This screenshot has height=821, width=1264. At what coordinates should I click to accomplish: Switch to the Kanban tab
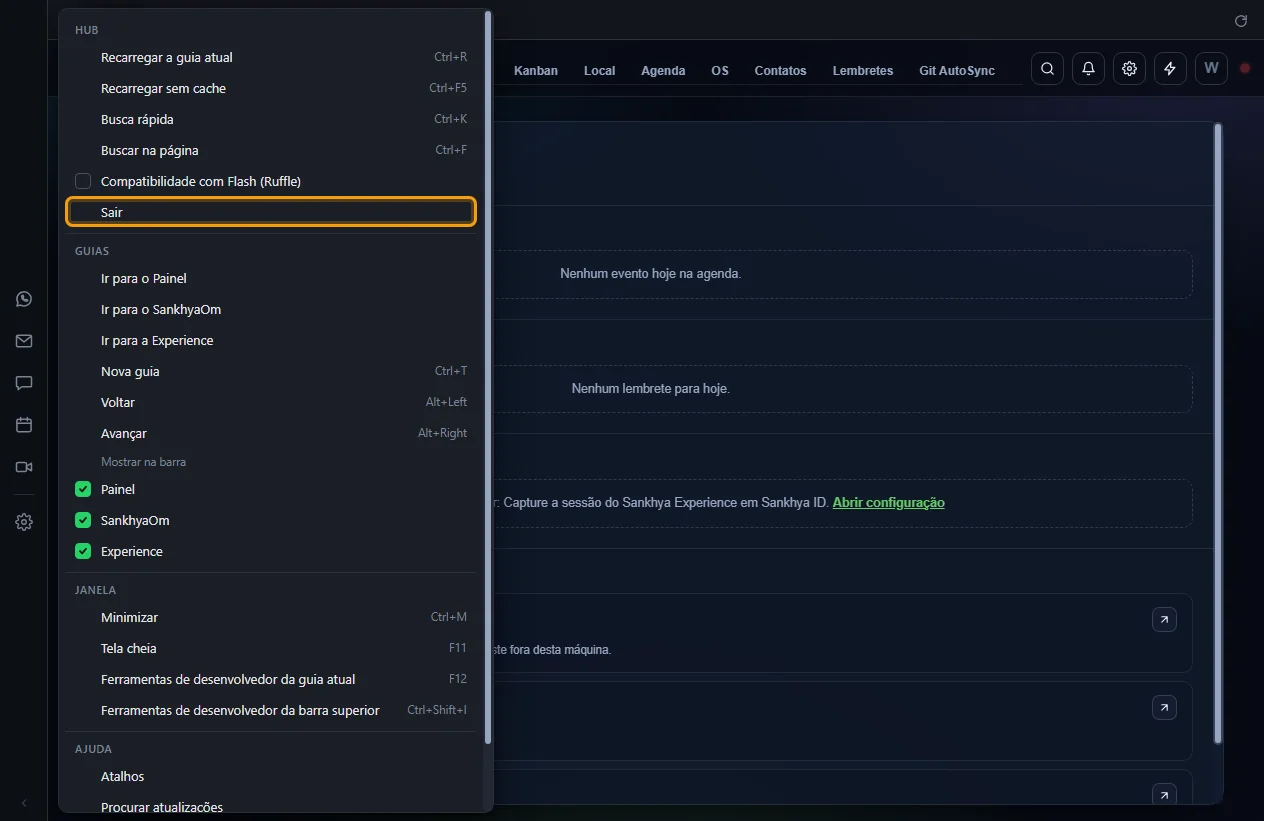536,70
